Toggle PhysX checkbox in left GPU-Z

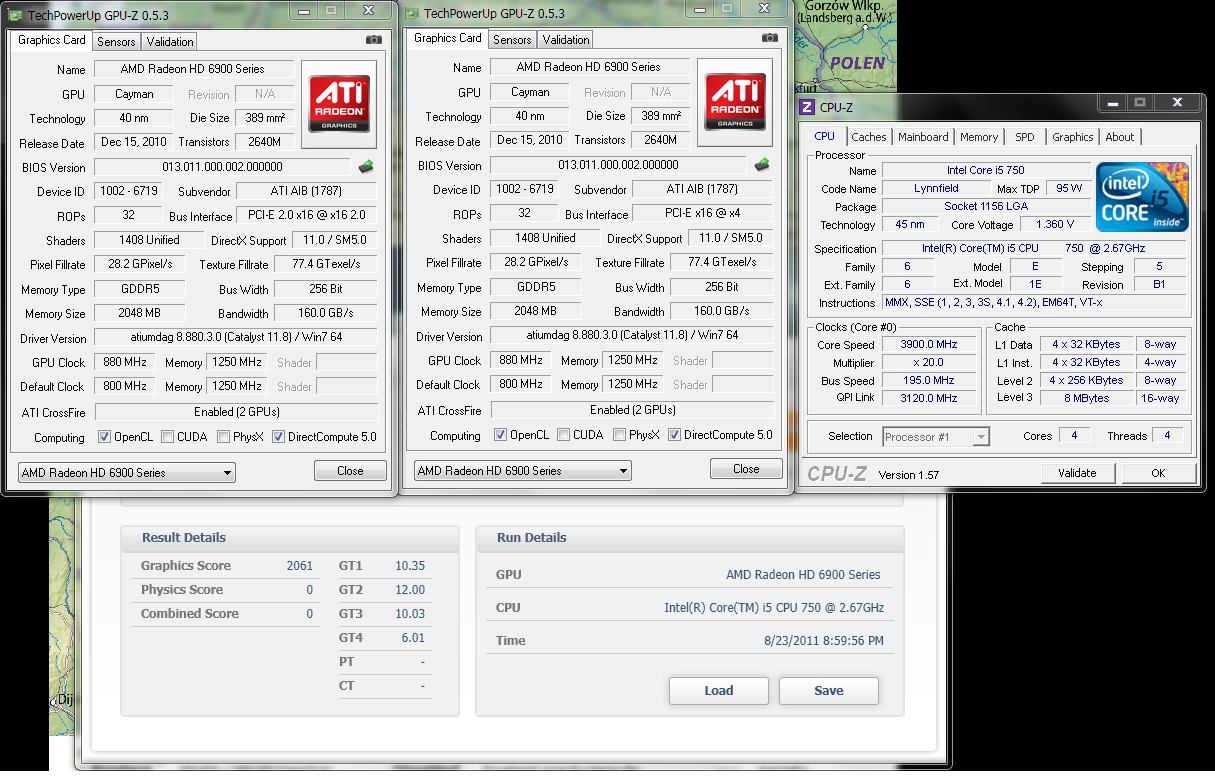224,437
